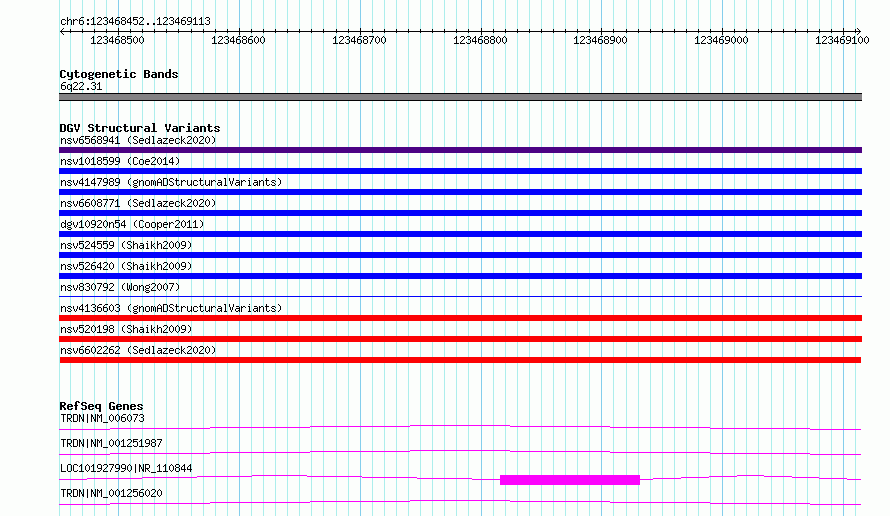
Task: Click the red nsv6602262 variant bar
Action: (x=460, y=360)
